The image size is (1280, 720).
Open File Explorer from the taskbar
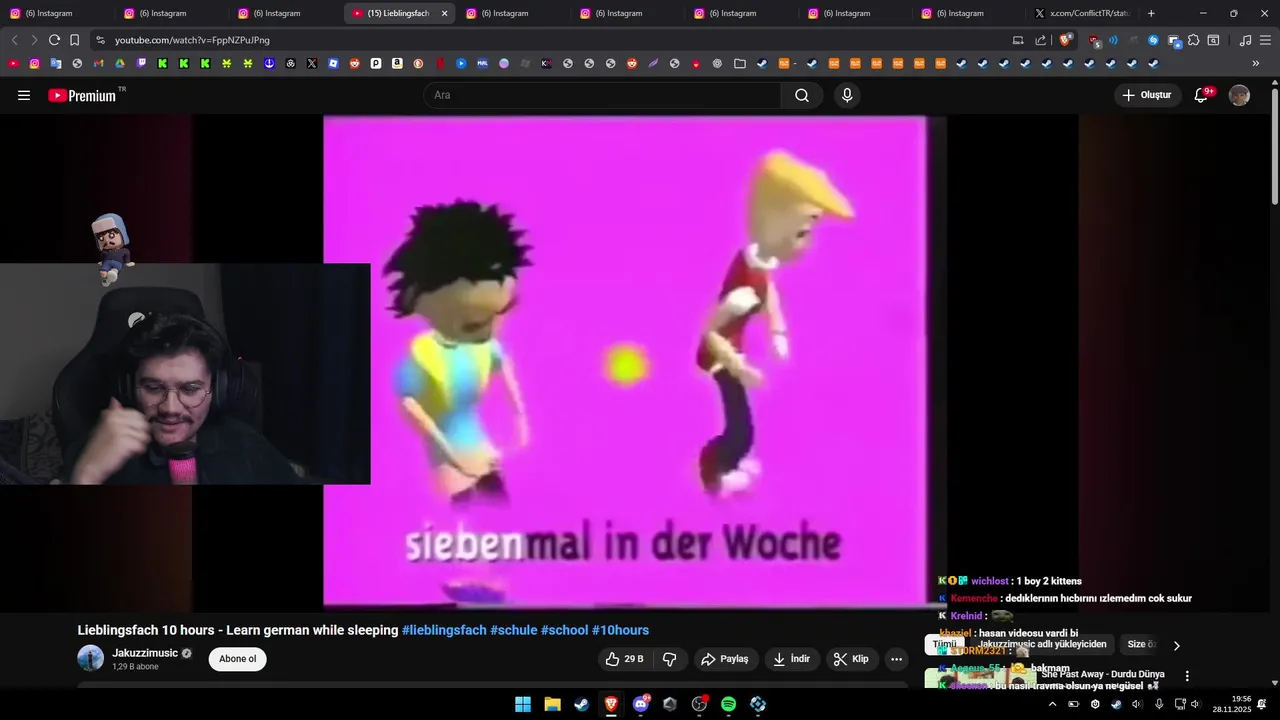click(552, 704)
